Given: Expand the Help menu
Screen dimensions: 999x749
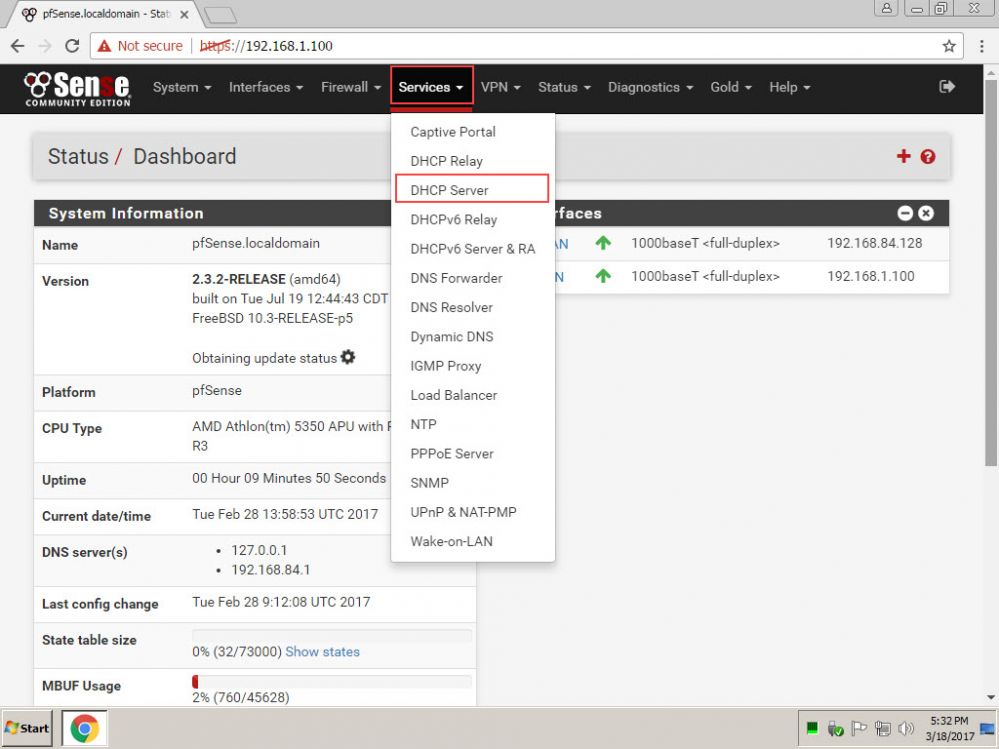Looking at the screenshot, I should pos(789,87).
